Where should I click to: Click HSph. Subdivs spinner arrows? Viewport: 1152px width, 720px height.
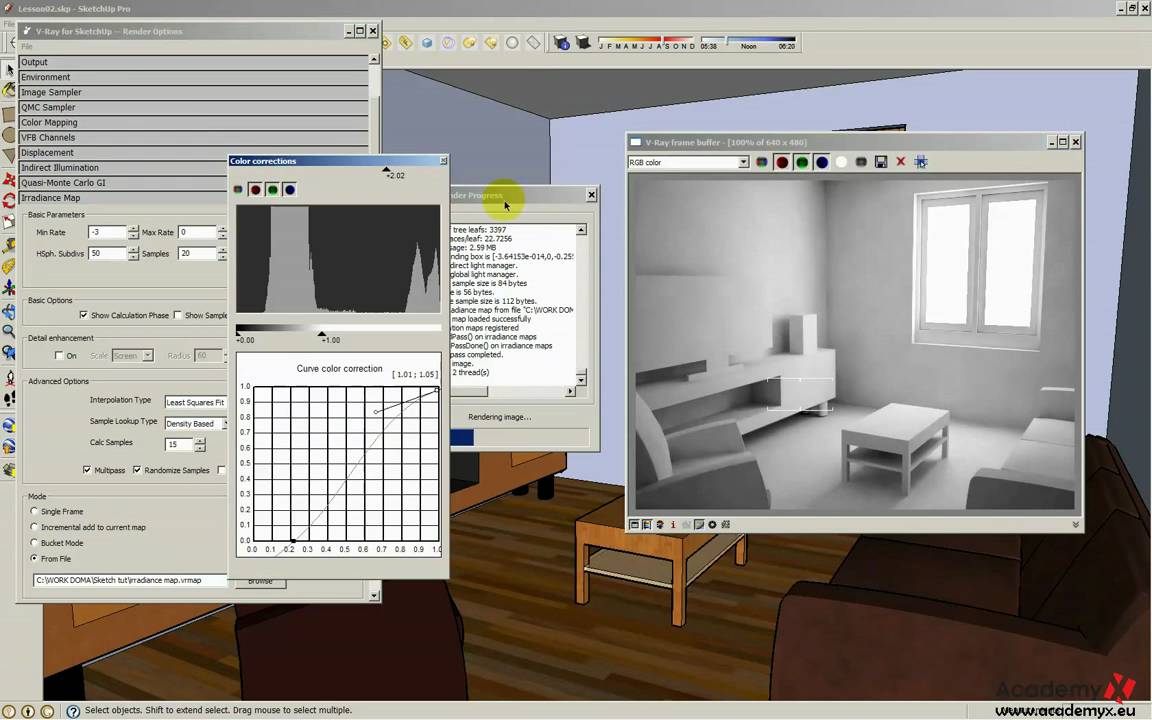point(133,253)
